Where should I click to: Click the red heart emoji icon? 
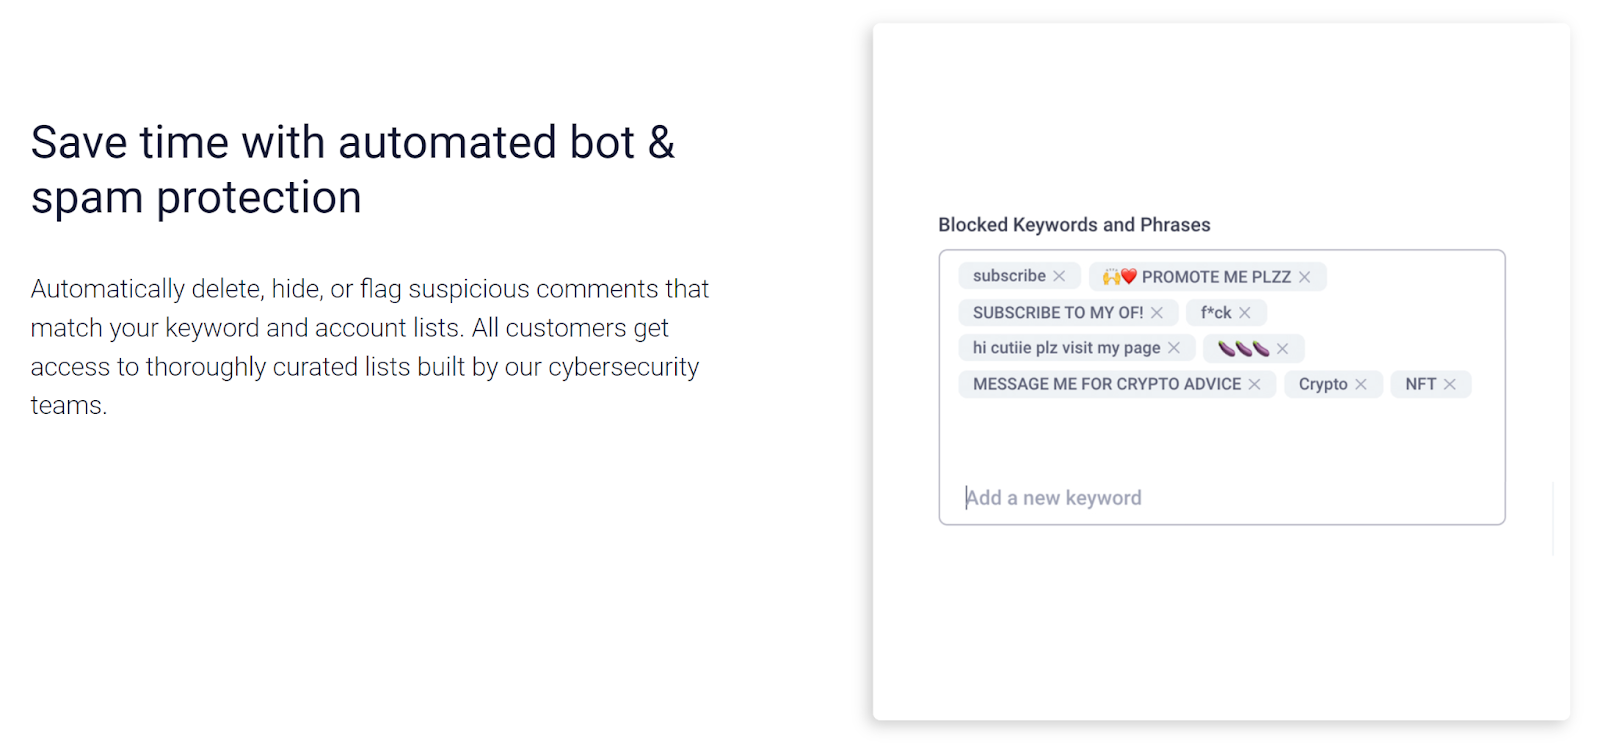1129,277
